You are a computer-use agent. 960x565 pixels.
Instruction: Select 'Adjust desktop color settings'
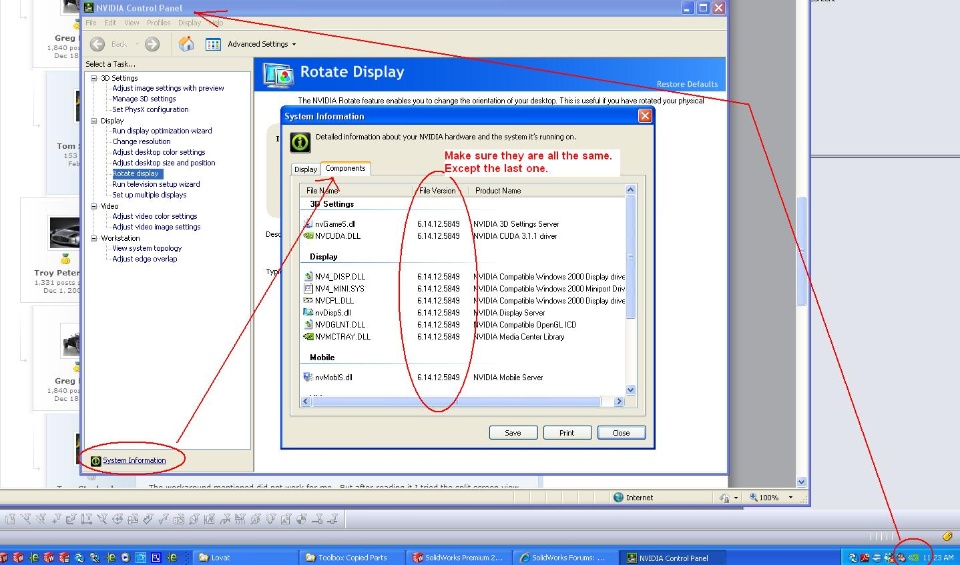coord(158,152)
